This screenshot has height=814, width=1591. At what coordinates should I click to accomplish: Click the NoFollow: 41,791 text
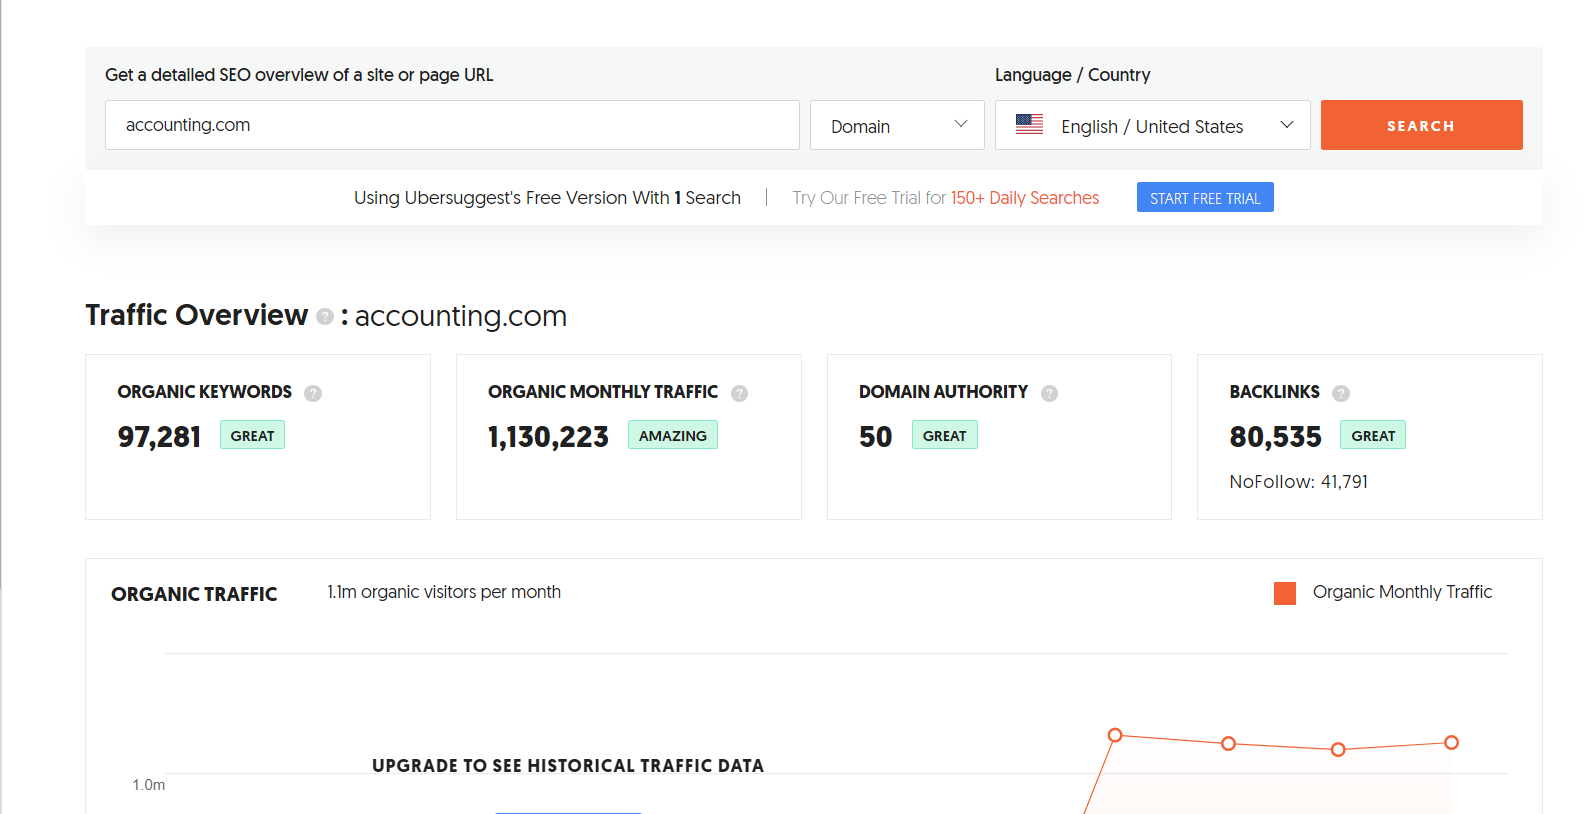coord(1298,482)
